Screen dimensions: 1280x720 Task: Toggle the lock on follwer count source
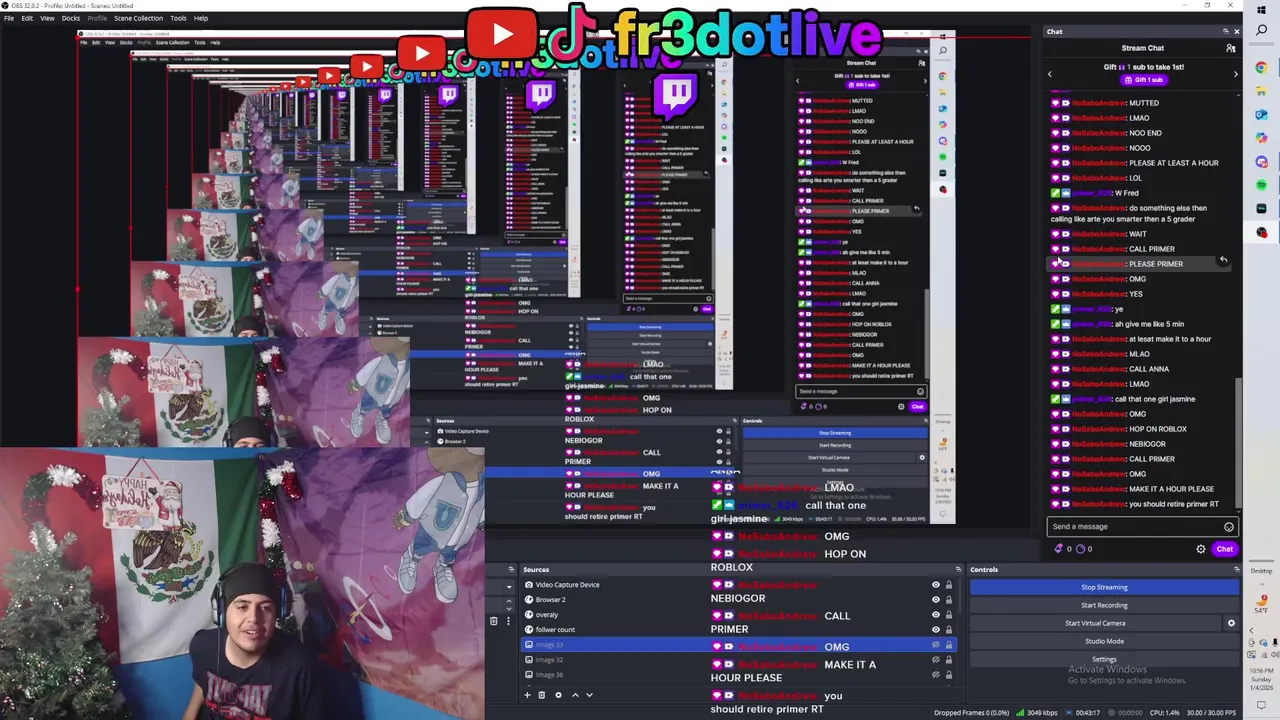coord(948,630)
